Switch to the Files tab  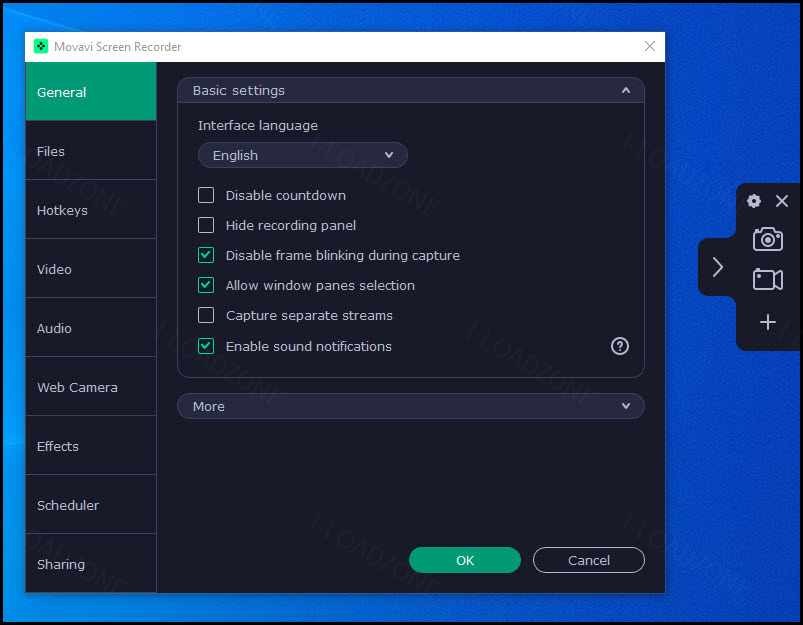pyautogui.click(x=91, y=151)
